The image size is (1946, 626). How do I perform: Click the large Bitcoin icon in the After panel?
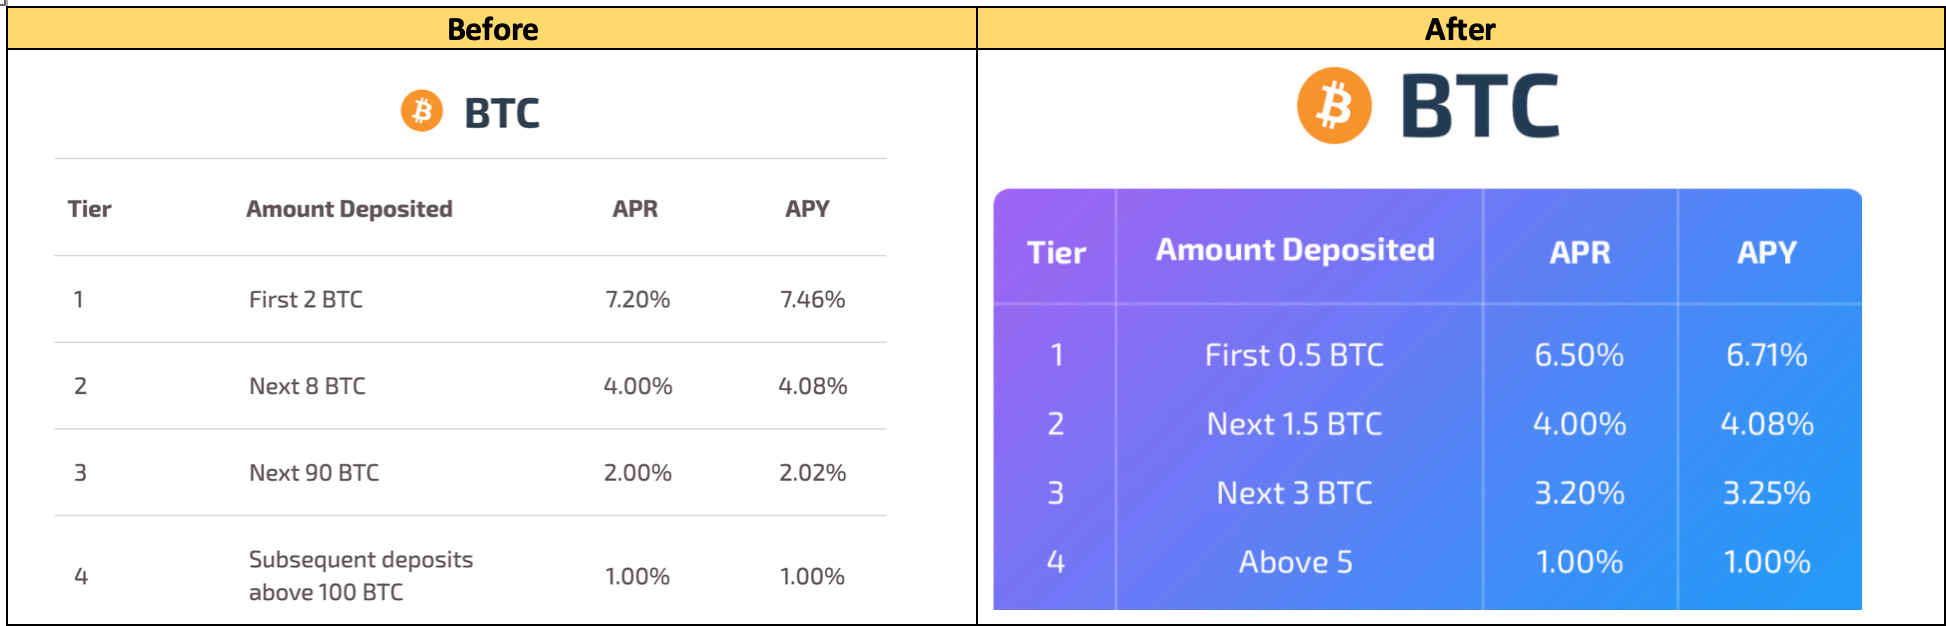click(1334, 105)
